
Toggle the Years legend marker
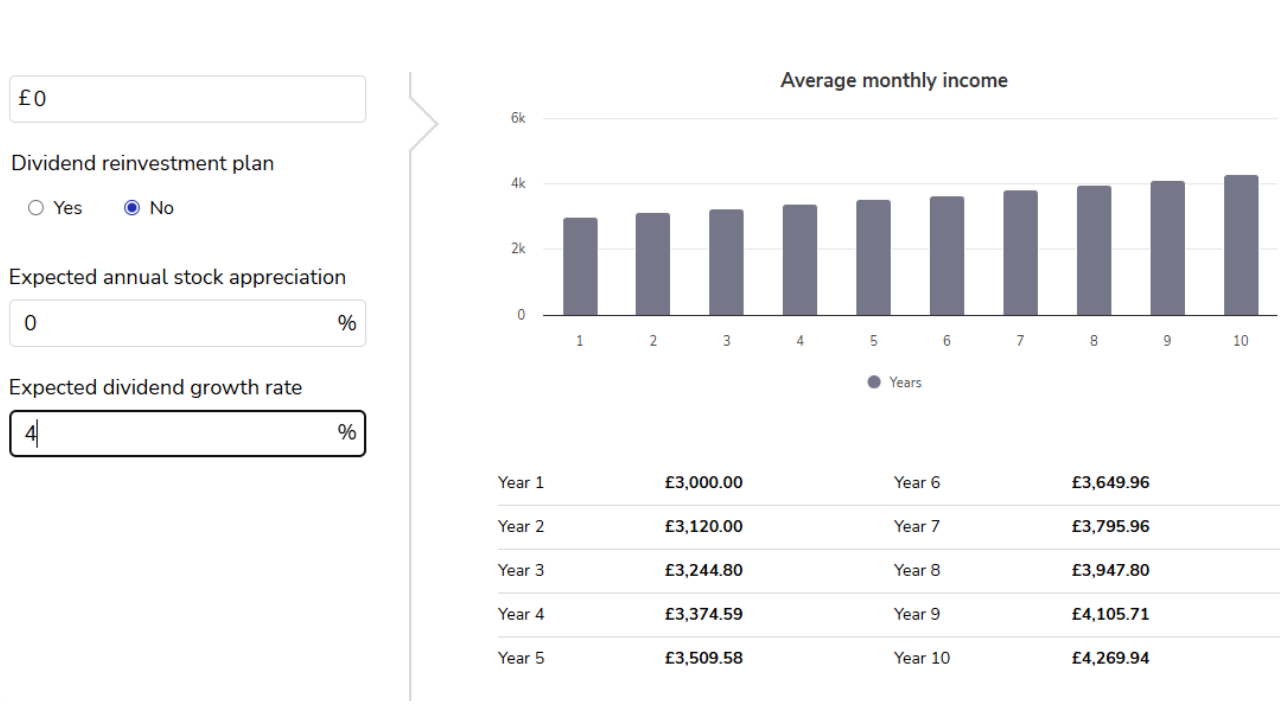[874, 382]
